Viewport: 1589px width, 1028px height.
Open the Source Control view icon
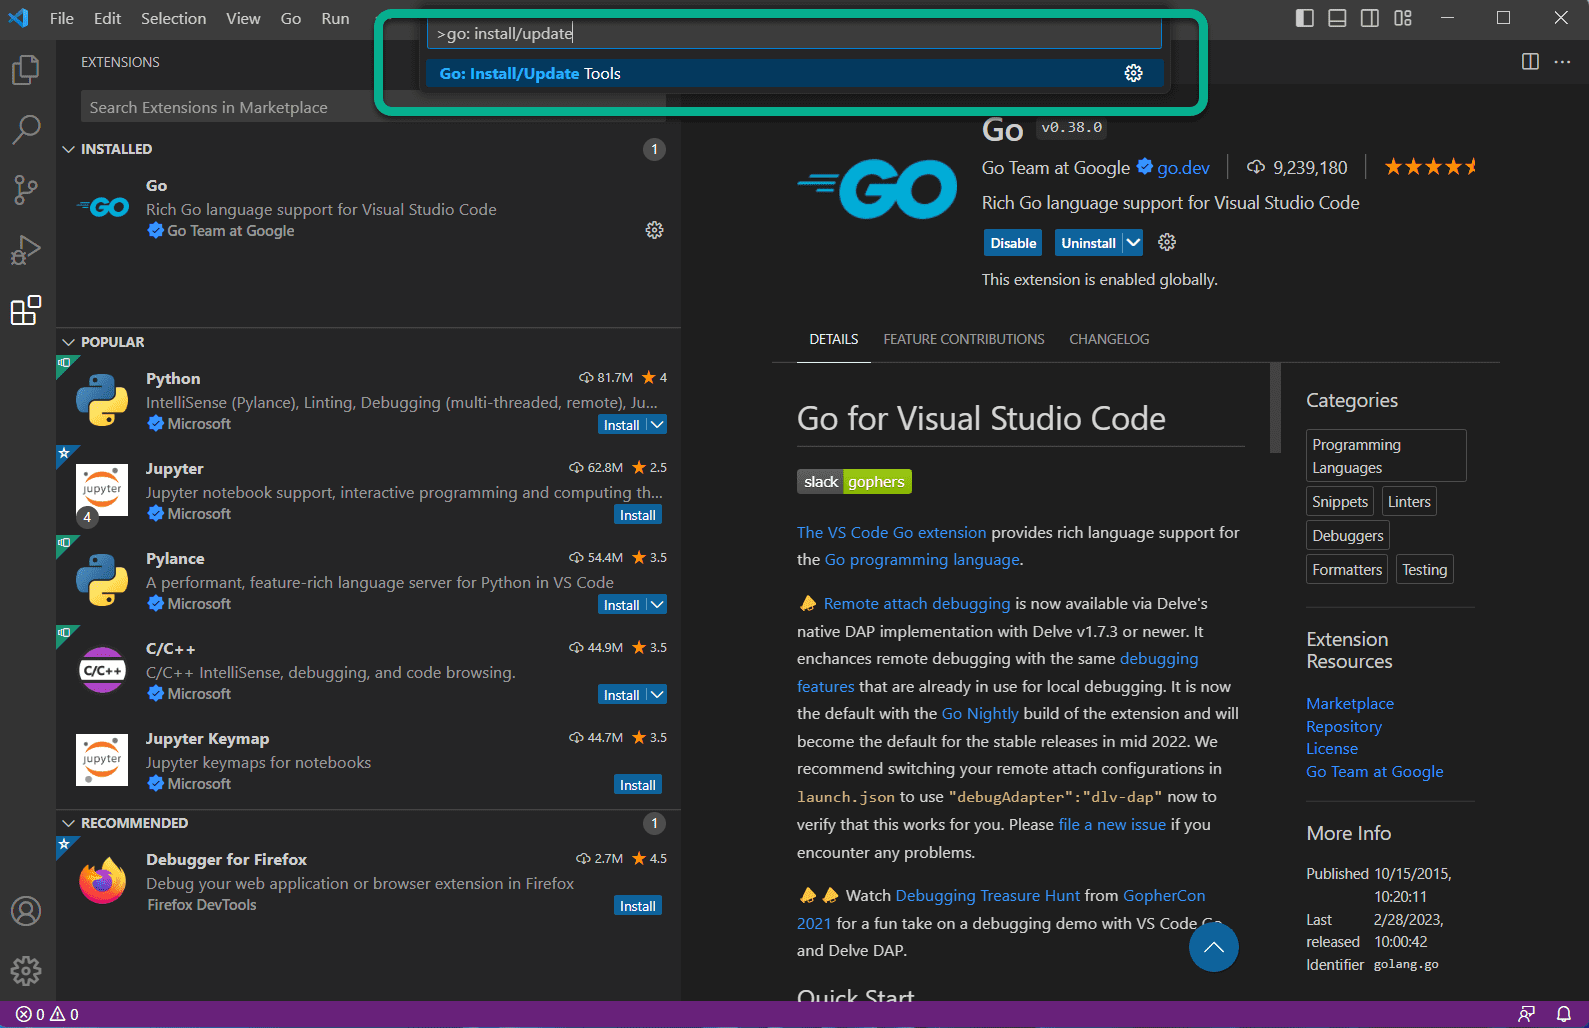[x=26, y=189]
